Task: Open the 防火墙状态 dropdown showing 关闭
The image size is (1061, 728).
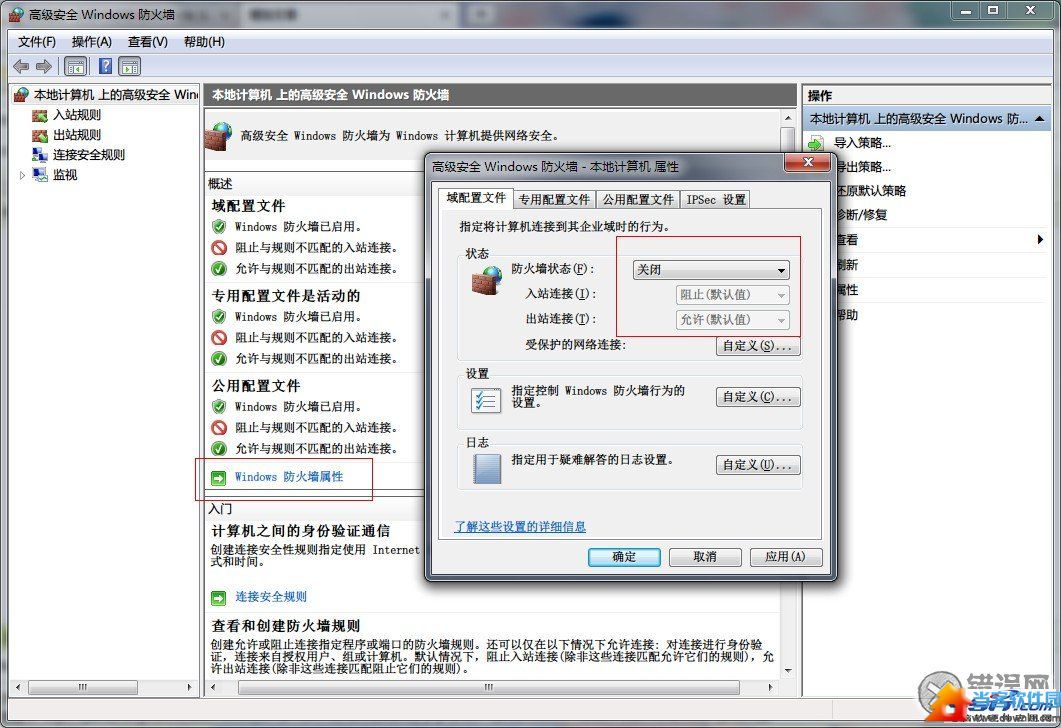Action: (x=710, y=270)
